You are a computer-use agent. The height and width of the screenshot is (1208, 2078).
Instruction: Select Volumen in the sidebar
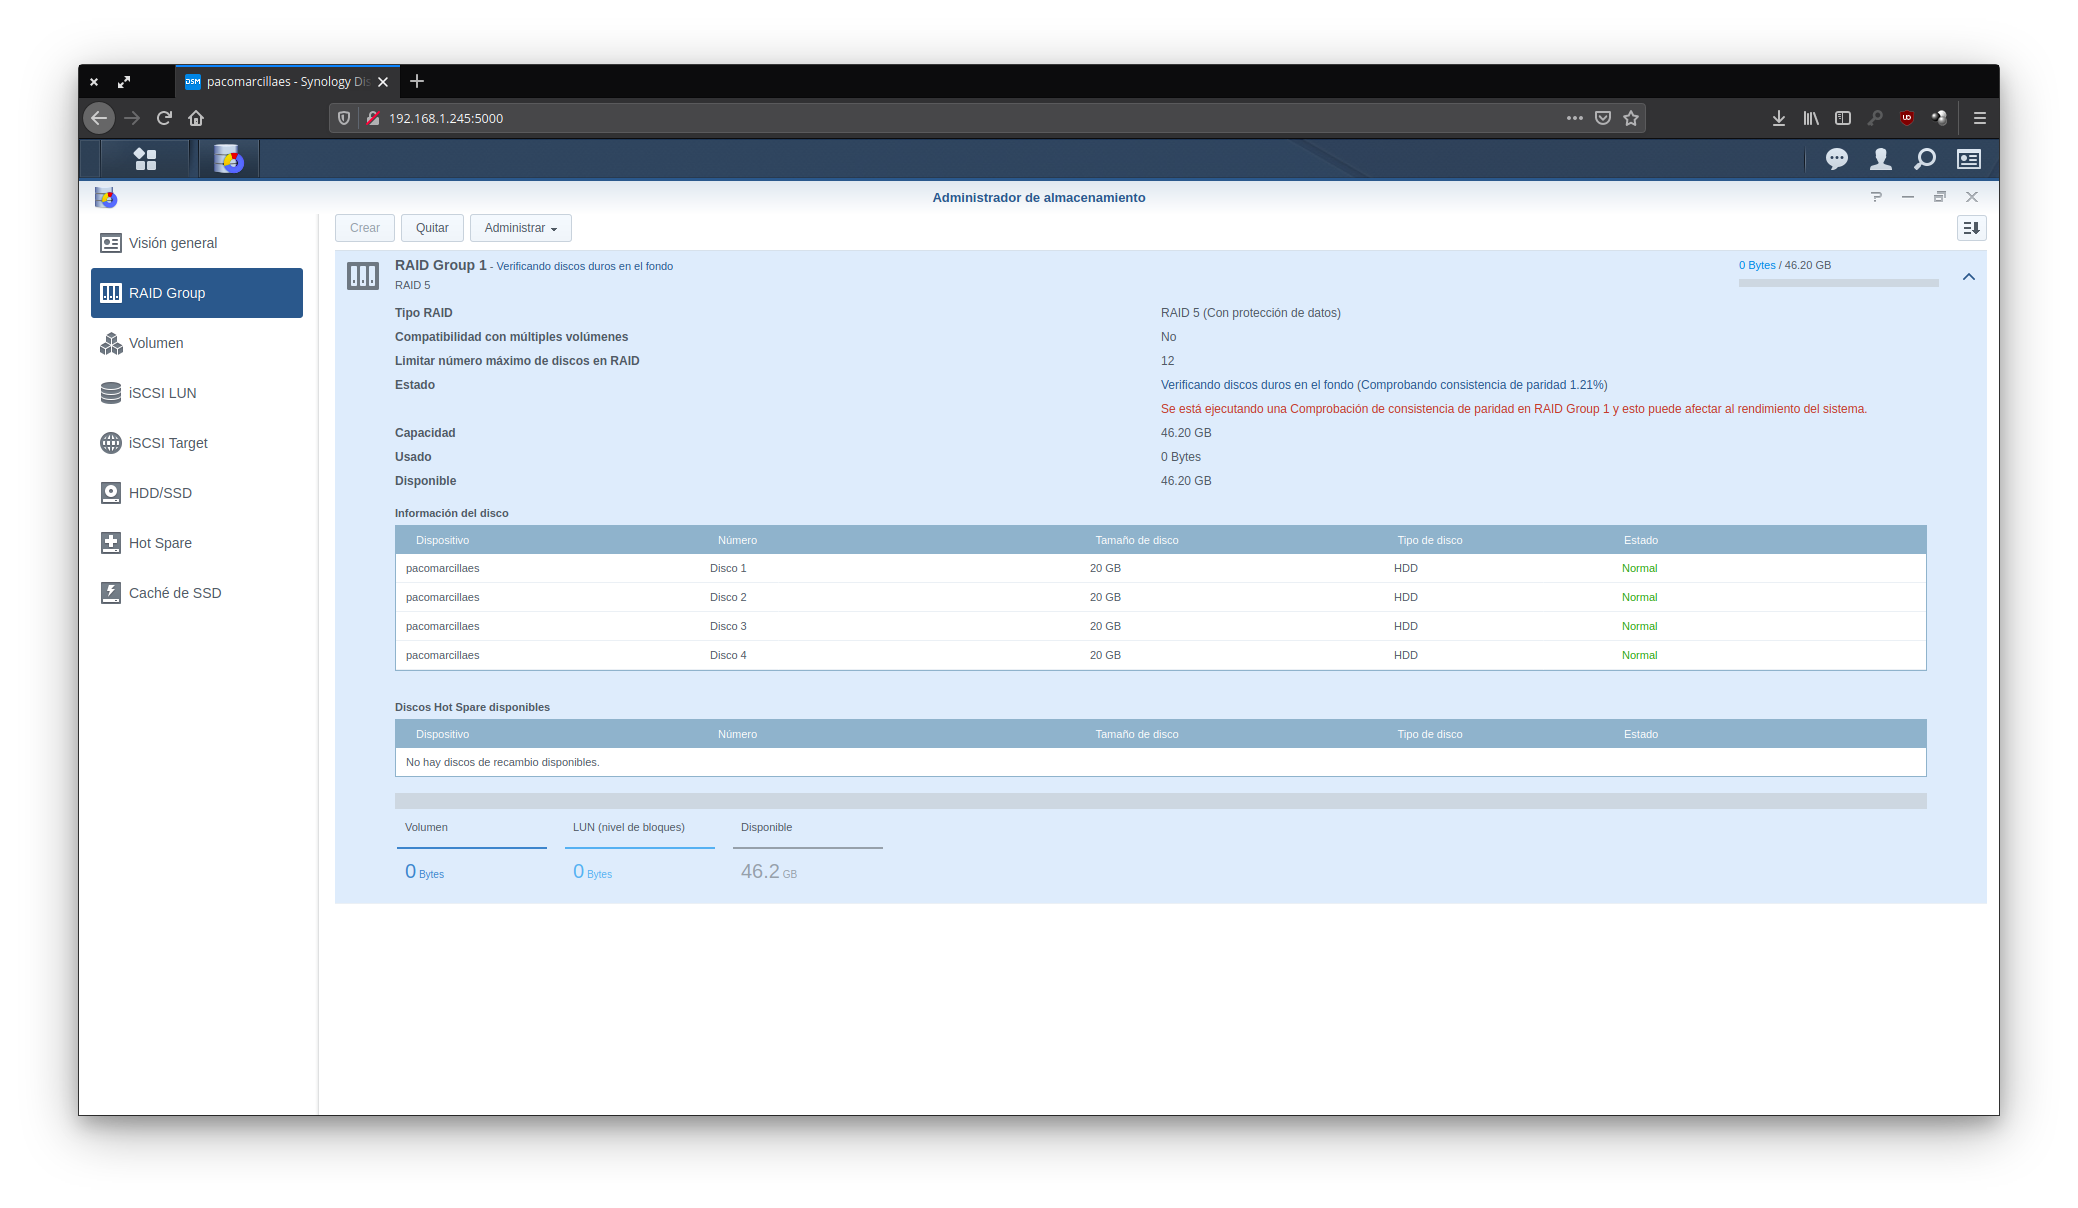156,343
